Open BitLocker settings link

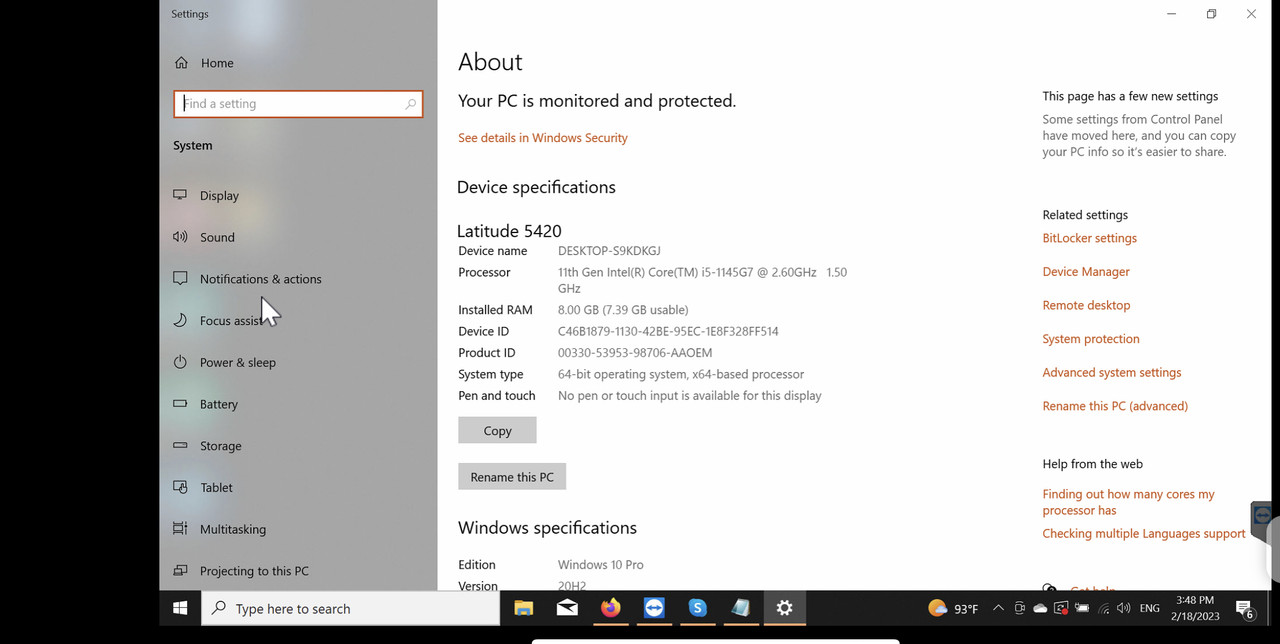pyautogui.click(x=1089, y=238)
